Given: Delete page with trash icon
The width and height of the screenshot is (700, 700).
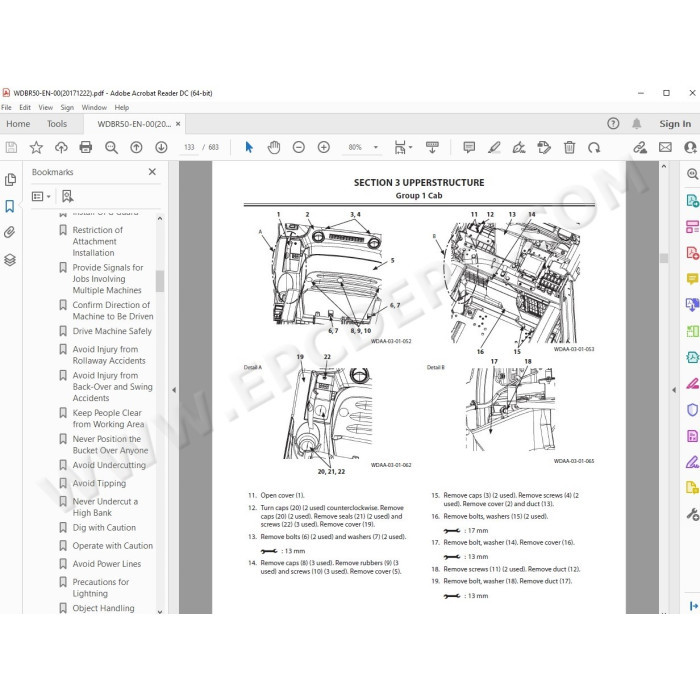Looking at the screenshot, I should pyautogui.click(x=569, y=147).
